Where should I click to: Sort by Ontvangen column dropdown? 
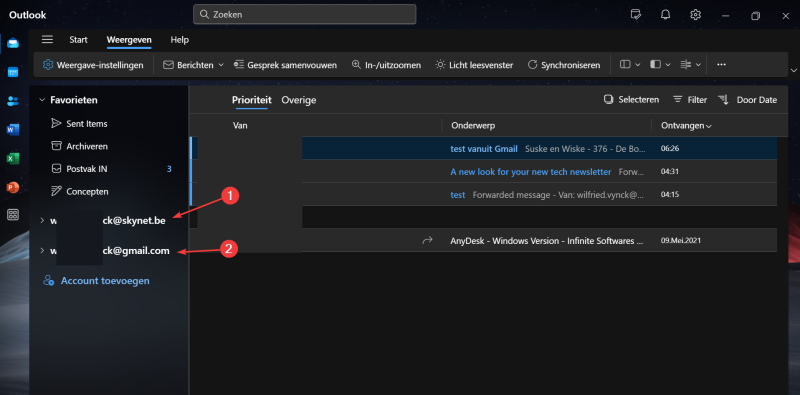coord(686,125)
